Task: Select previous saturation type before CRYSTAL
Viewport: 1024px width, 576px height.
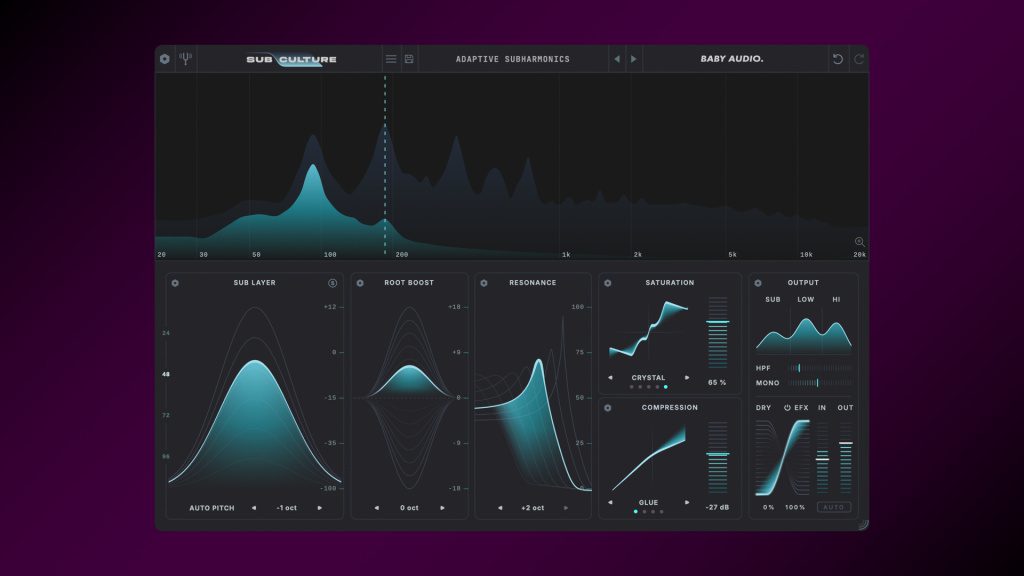Action: [x=611, y=377]
